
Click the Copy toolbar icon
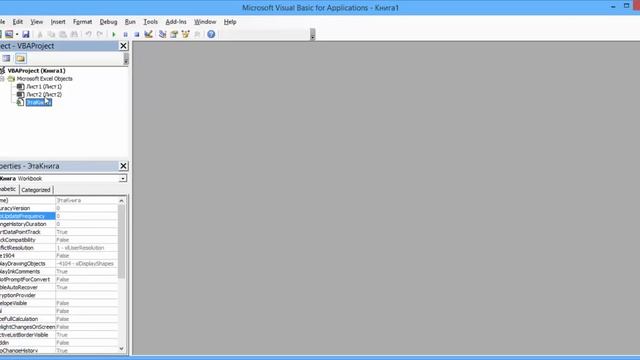51,34
